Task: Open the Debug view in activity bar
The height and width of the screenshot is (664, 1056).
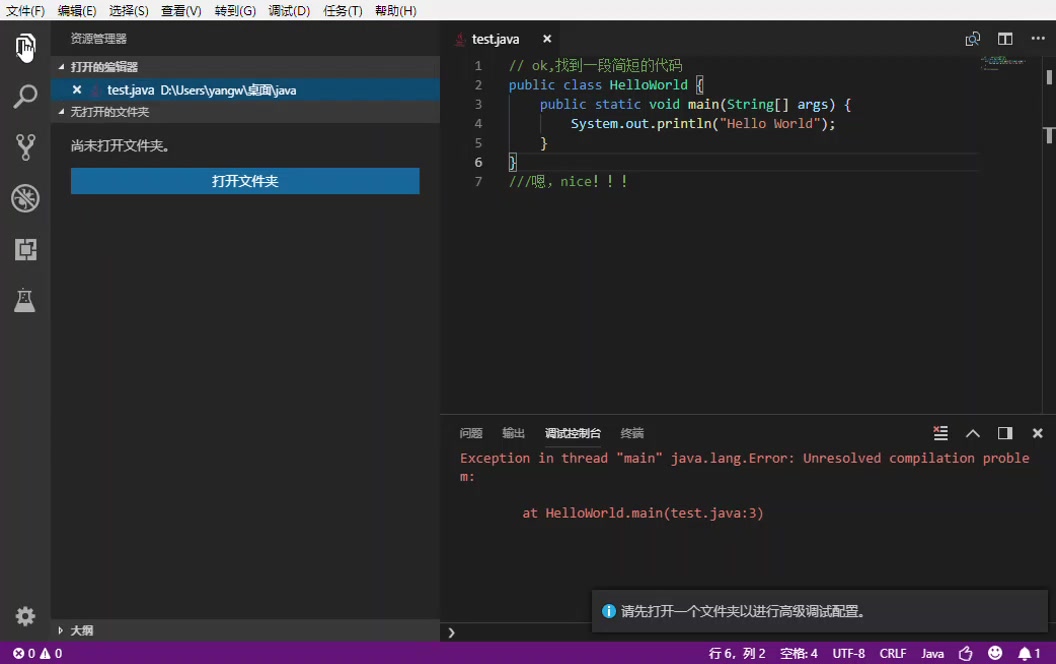Action: pos(25,198)
